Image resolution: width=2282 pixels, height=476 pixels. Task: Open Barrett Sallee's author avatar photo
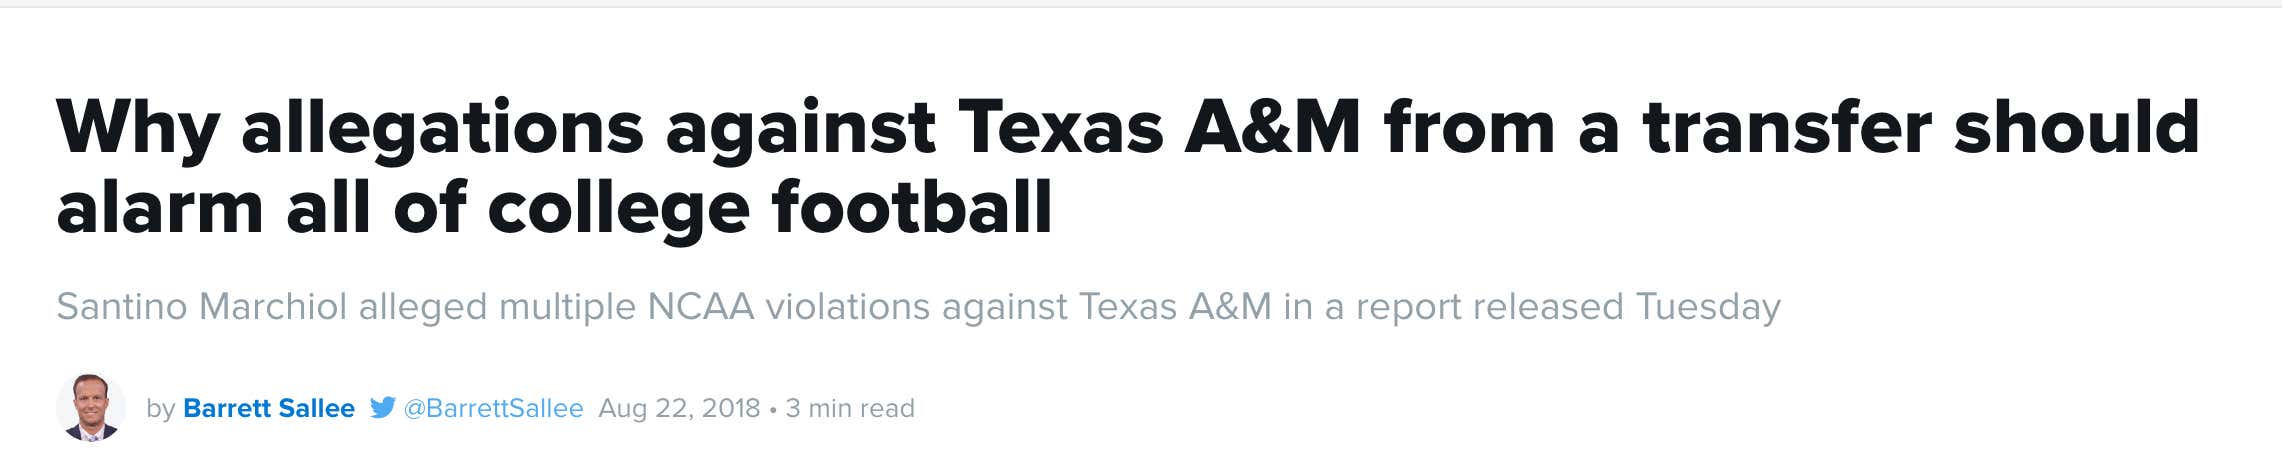click(x=91, y=408)
